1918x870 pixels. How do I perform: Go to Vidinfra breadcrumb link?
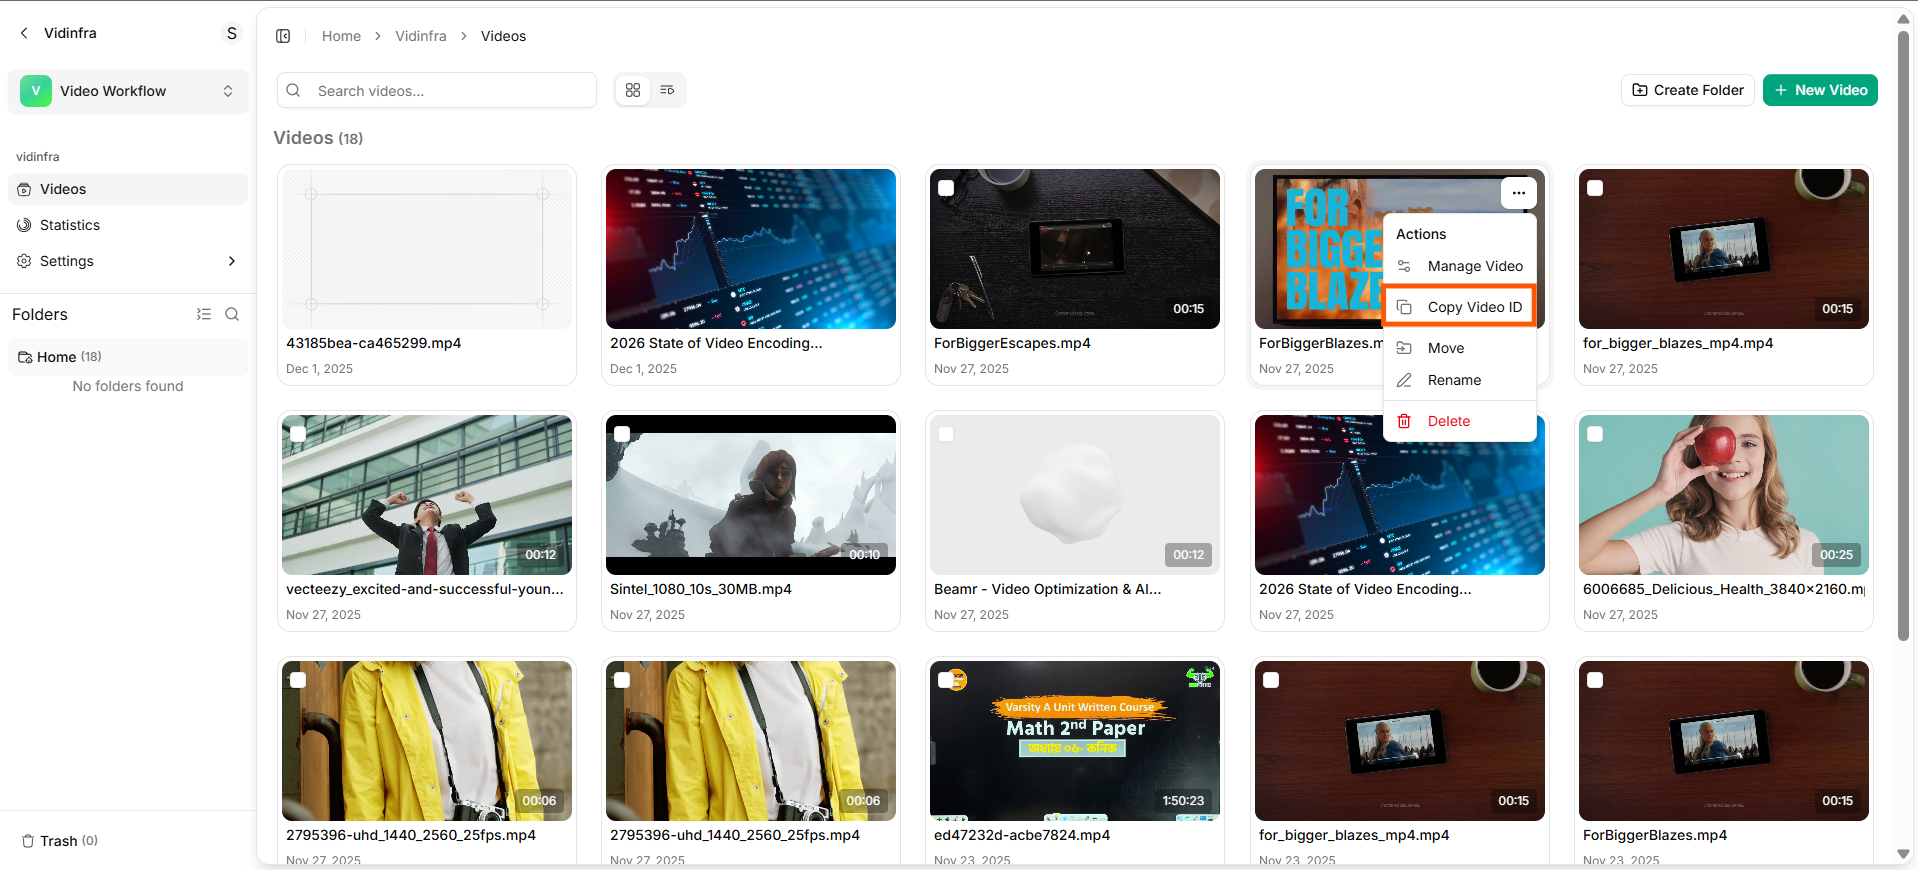coord(421,36)
